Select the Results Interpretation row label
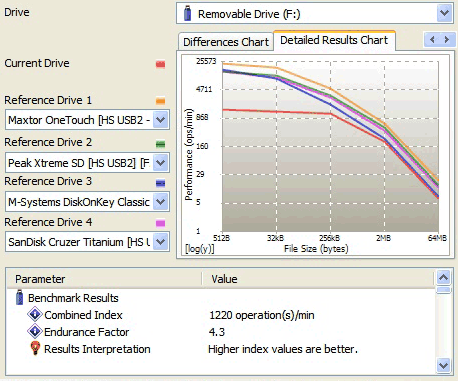This screenshot has height=381, width=458. click(x=97, y=349)
